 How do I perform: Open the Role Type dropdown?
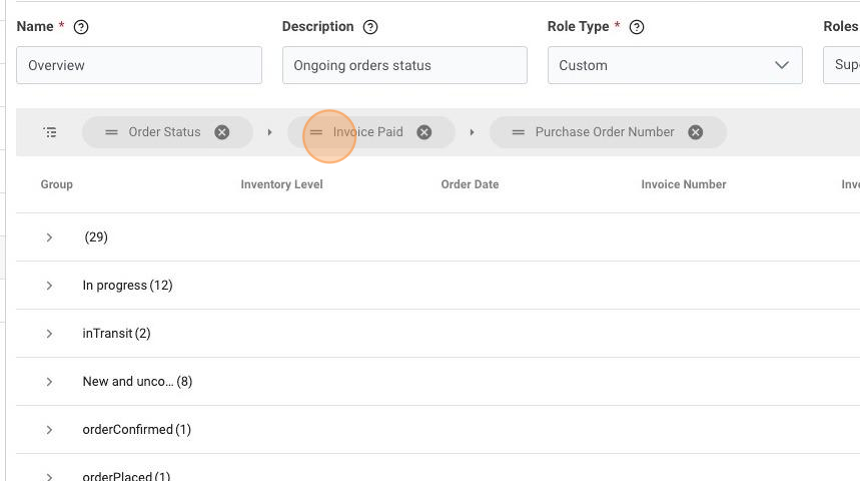[x=781, y=65]
